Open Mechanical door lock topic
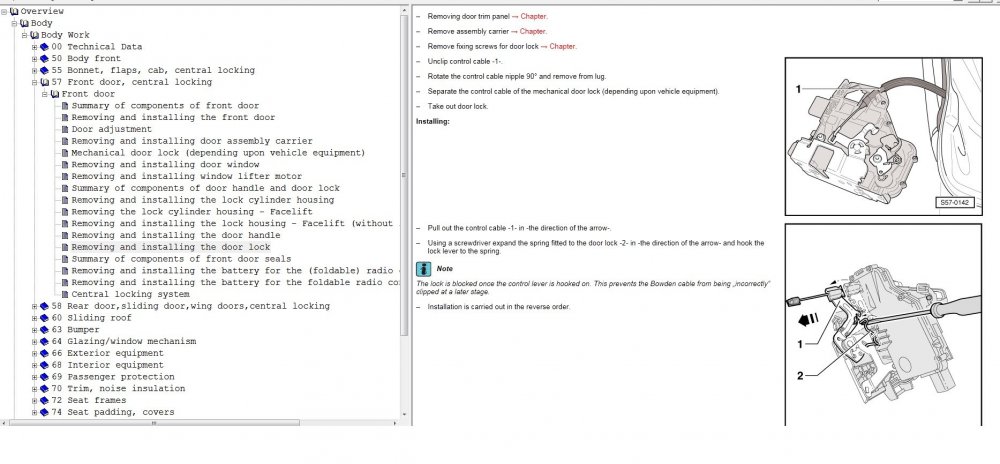Image resolution: width=1000 pixels, height=464 pixels. 218,153
